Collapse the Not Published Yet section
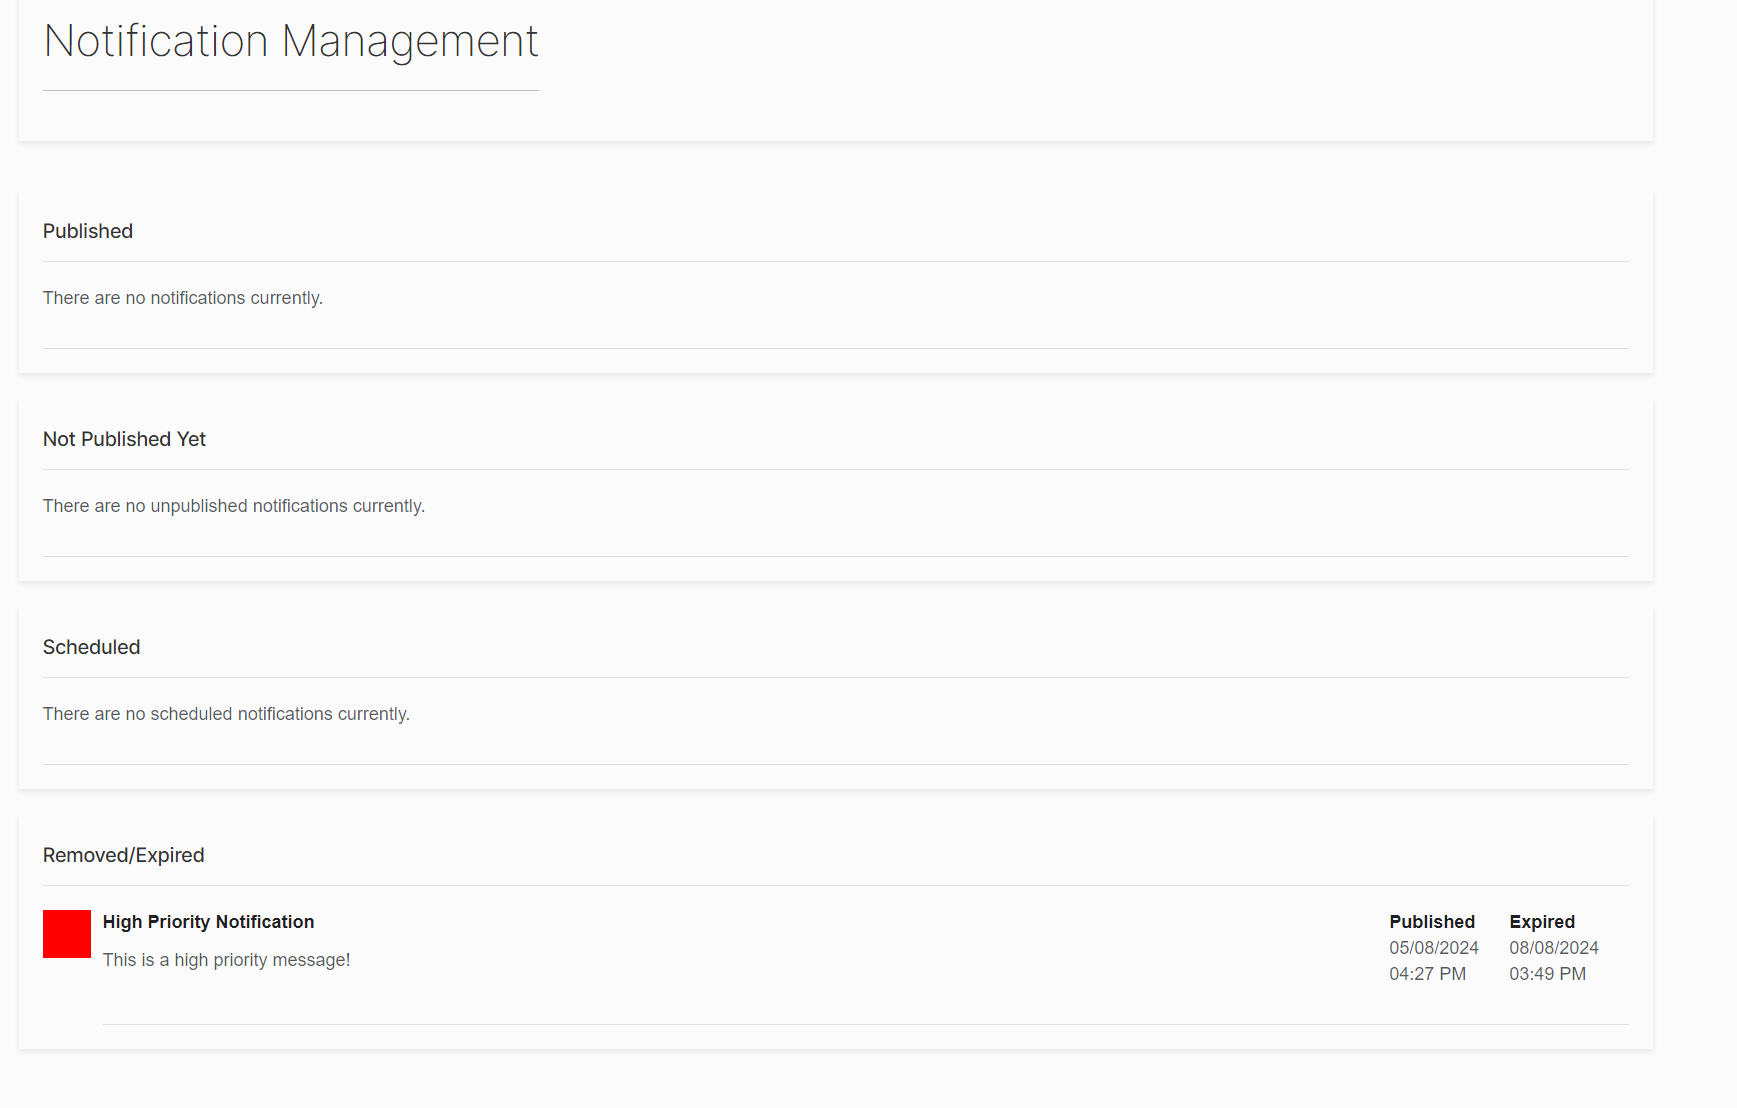This screenshot has width=1737, height=1108. click(124, 439)
